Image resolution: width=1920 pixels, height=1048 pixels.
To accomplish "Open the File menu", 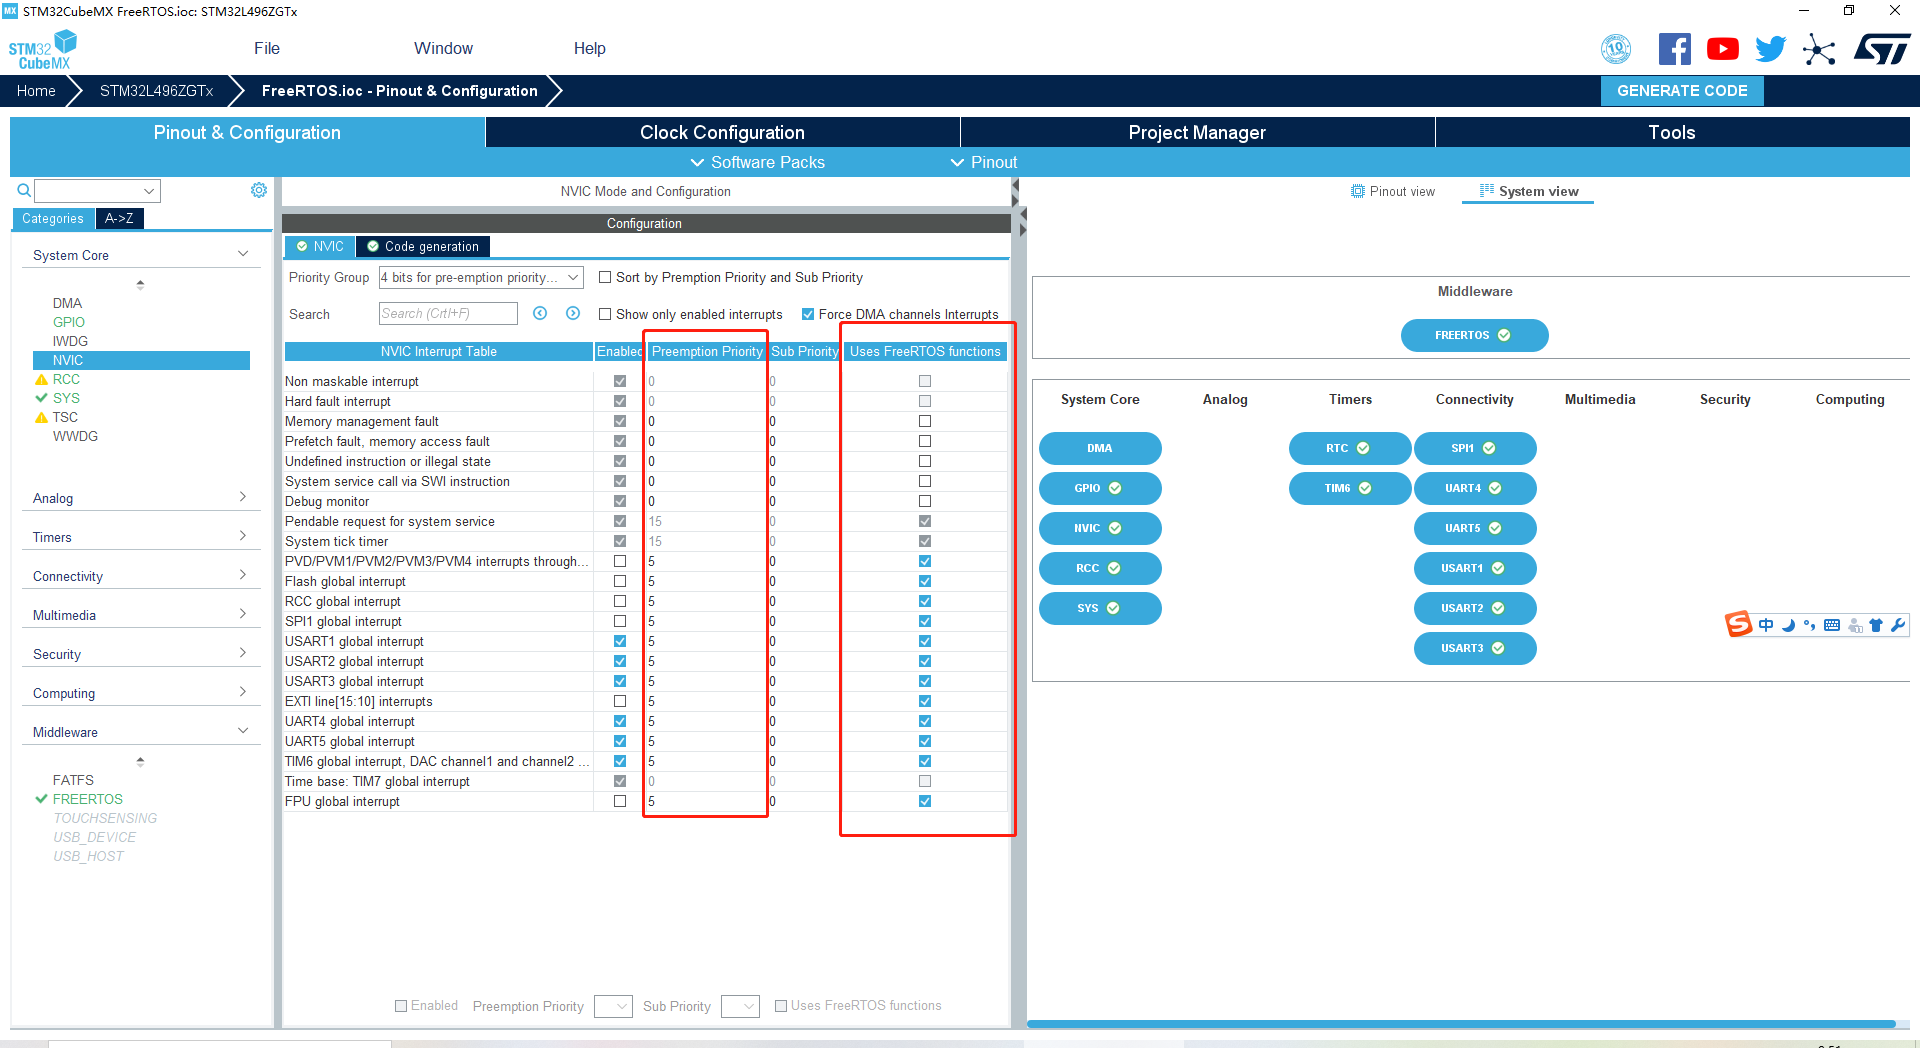I will pos(267,48).
